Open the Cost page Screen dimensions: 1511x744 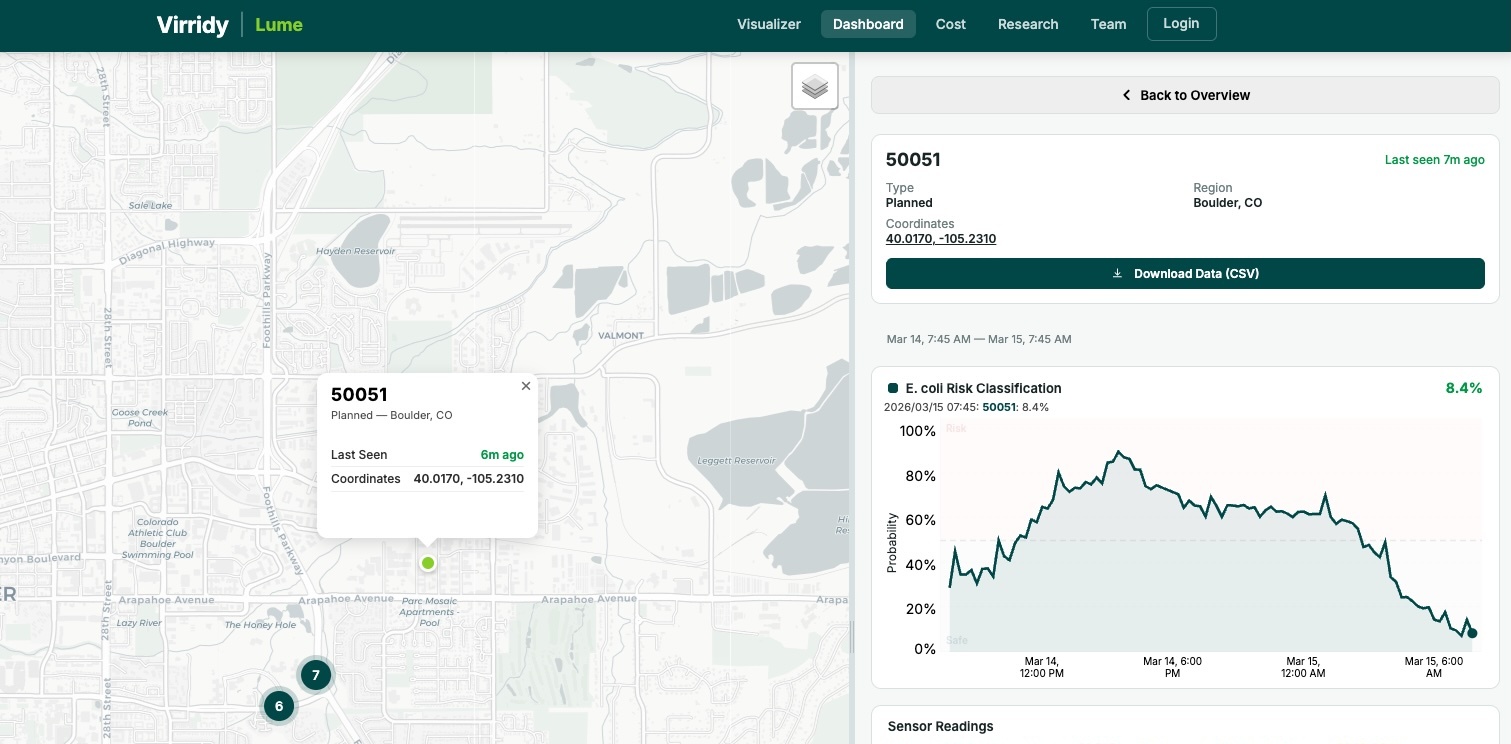tap(950, 24)
